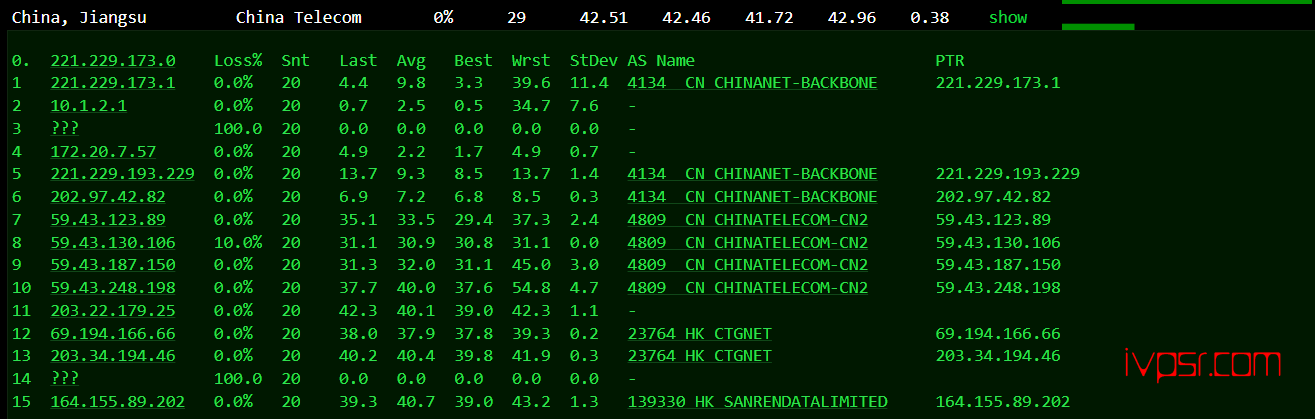
Task: Open AS 4809 CHINATELECOM-CN2 link in hop 8
Action: click(748, 243)
